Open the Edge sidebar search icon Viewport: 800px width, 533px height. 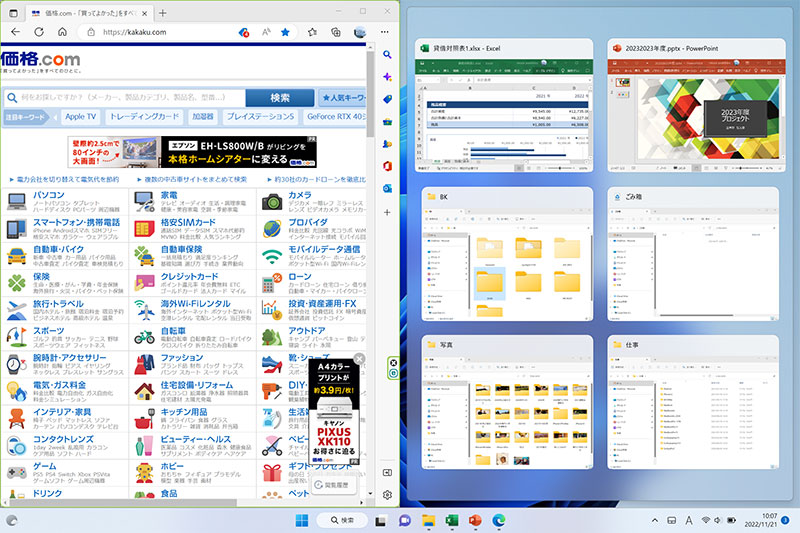click(387, 55)
